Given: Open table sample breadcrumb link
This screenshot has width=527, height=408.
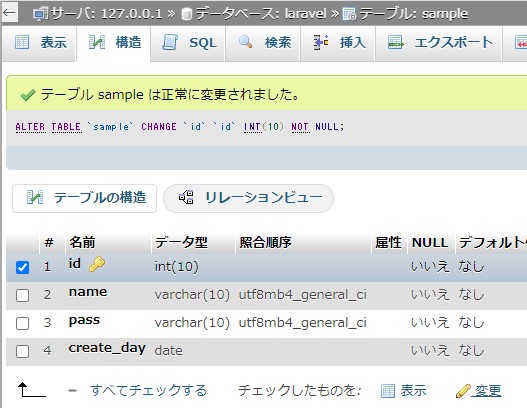Looking at the screenshot, I should (x=413, y=14).
